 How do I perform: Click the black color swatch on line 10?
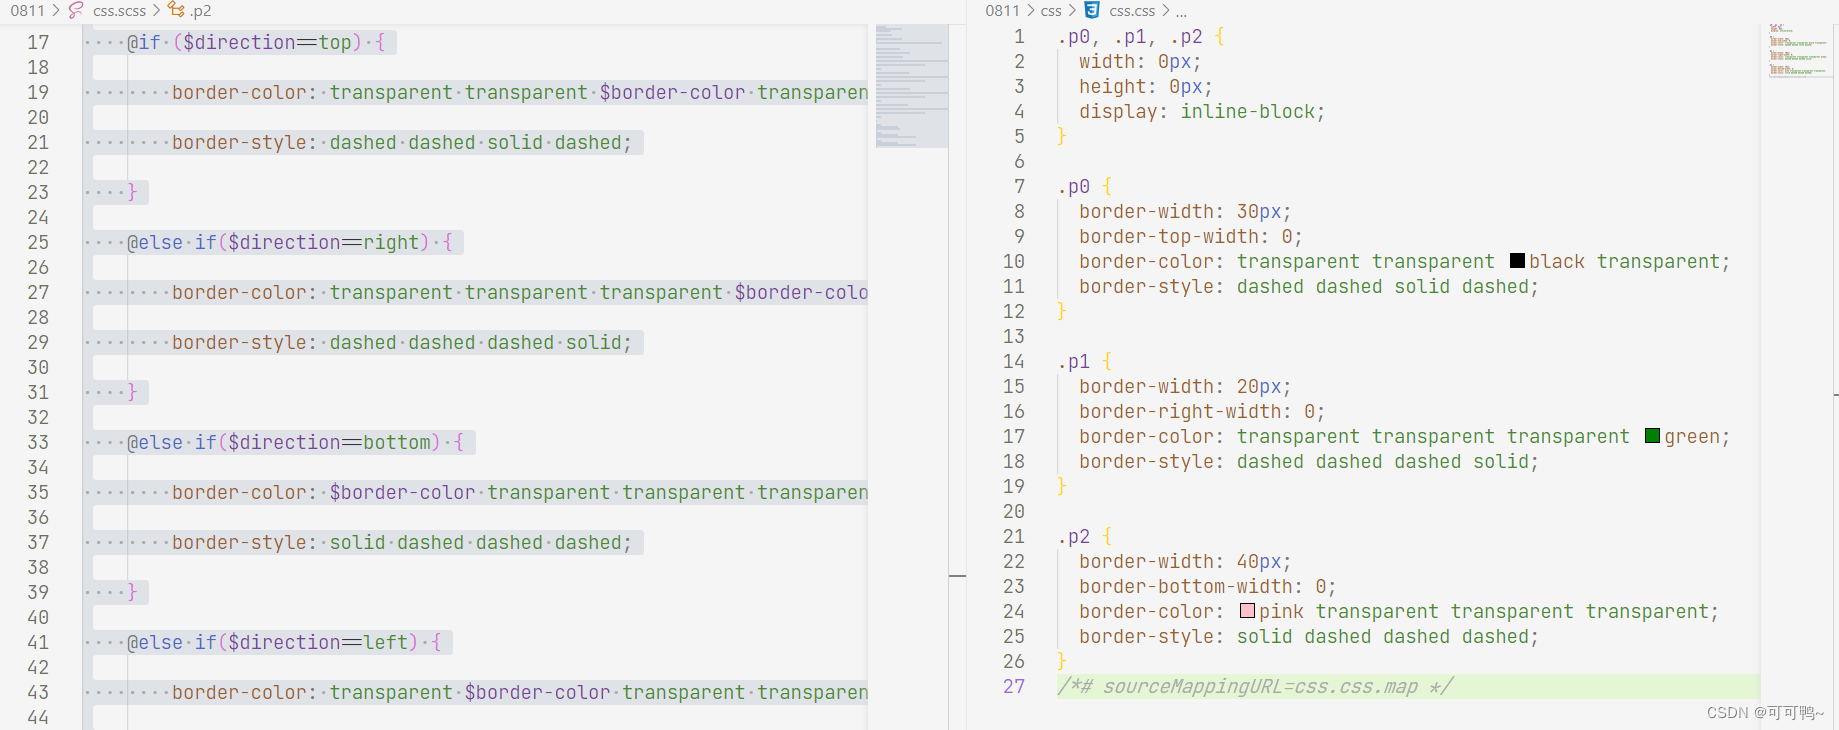1517,261
